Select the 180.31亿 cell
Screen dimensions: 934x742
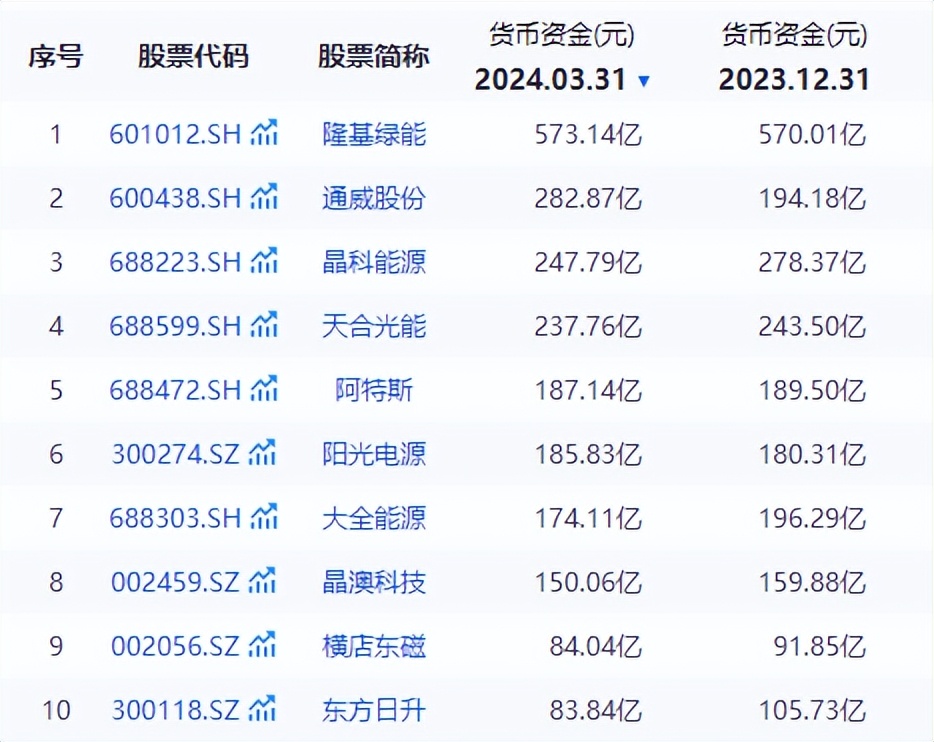click(x=812, y=454)
